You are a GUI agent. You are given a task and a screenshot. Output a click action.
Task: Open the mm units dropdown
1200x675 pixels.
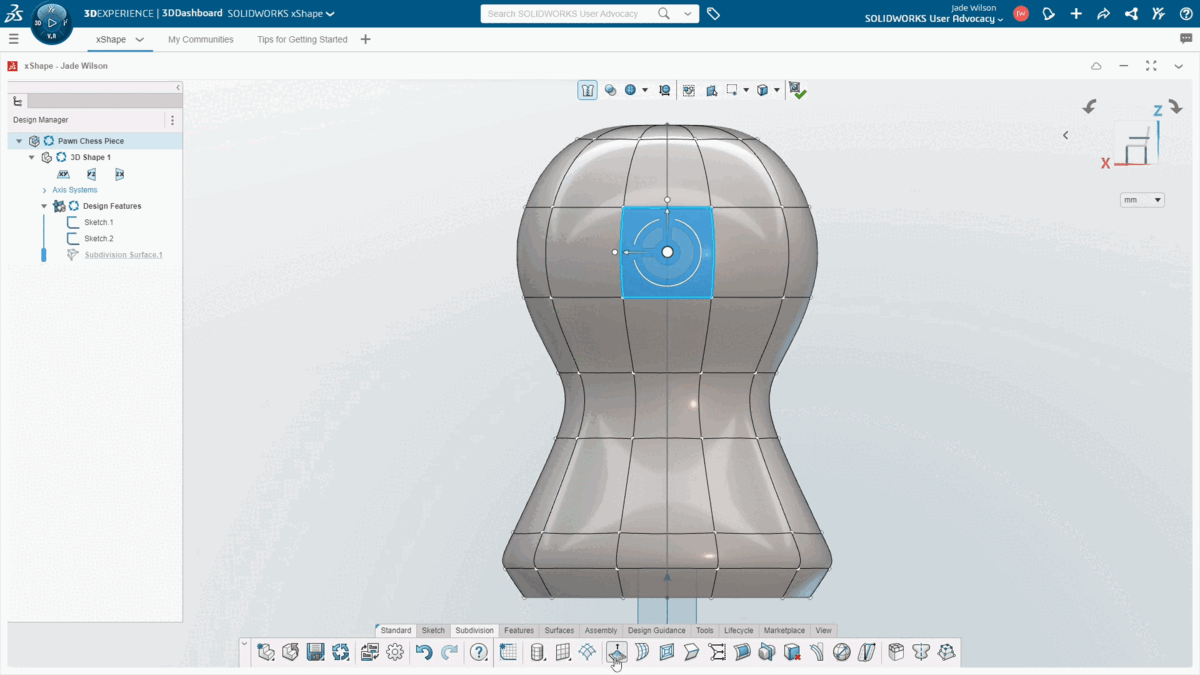(x=1141, y=199)
